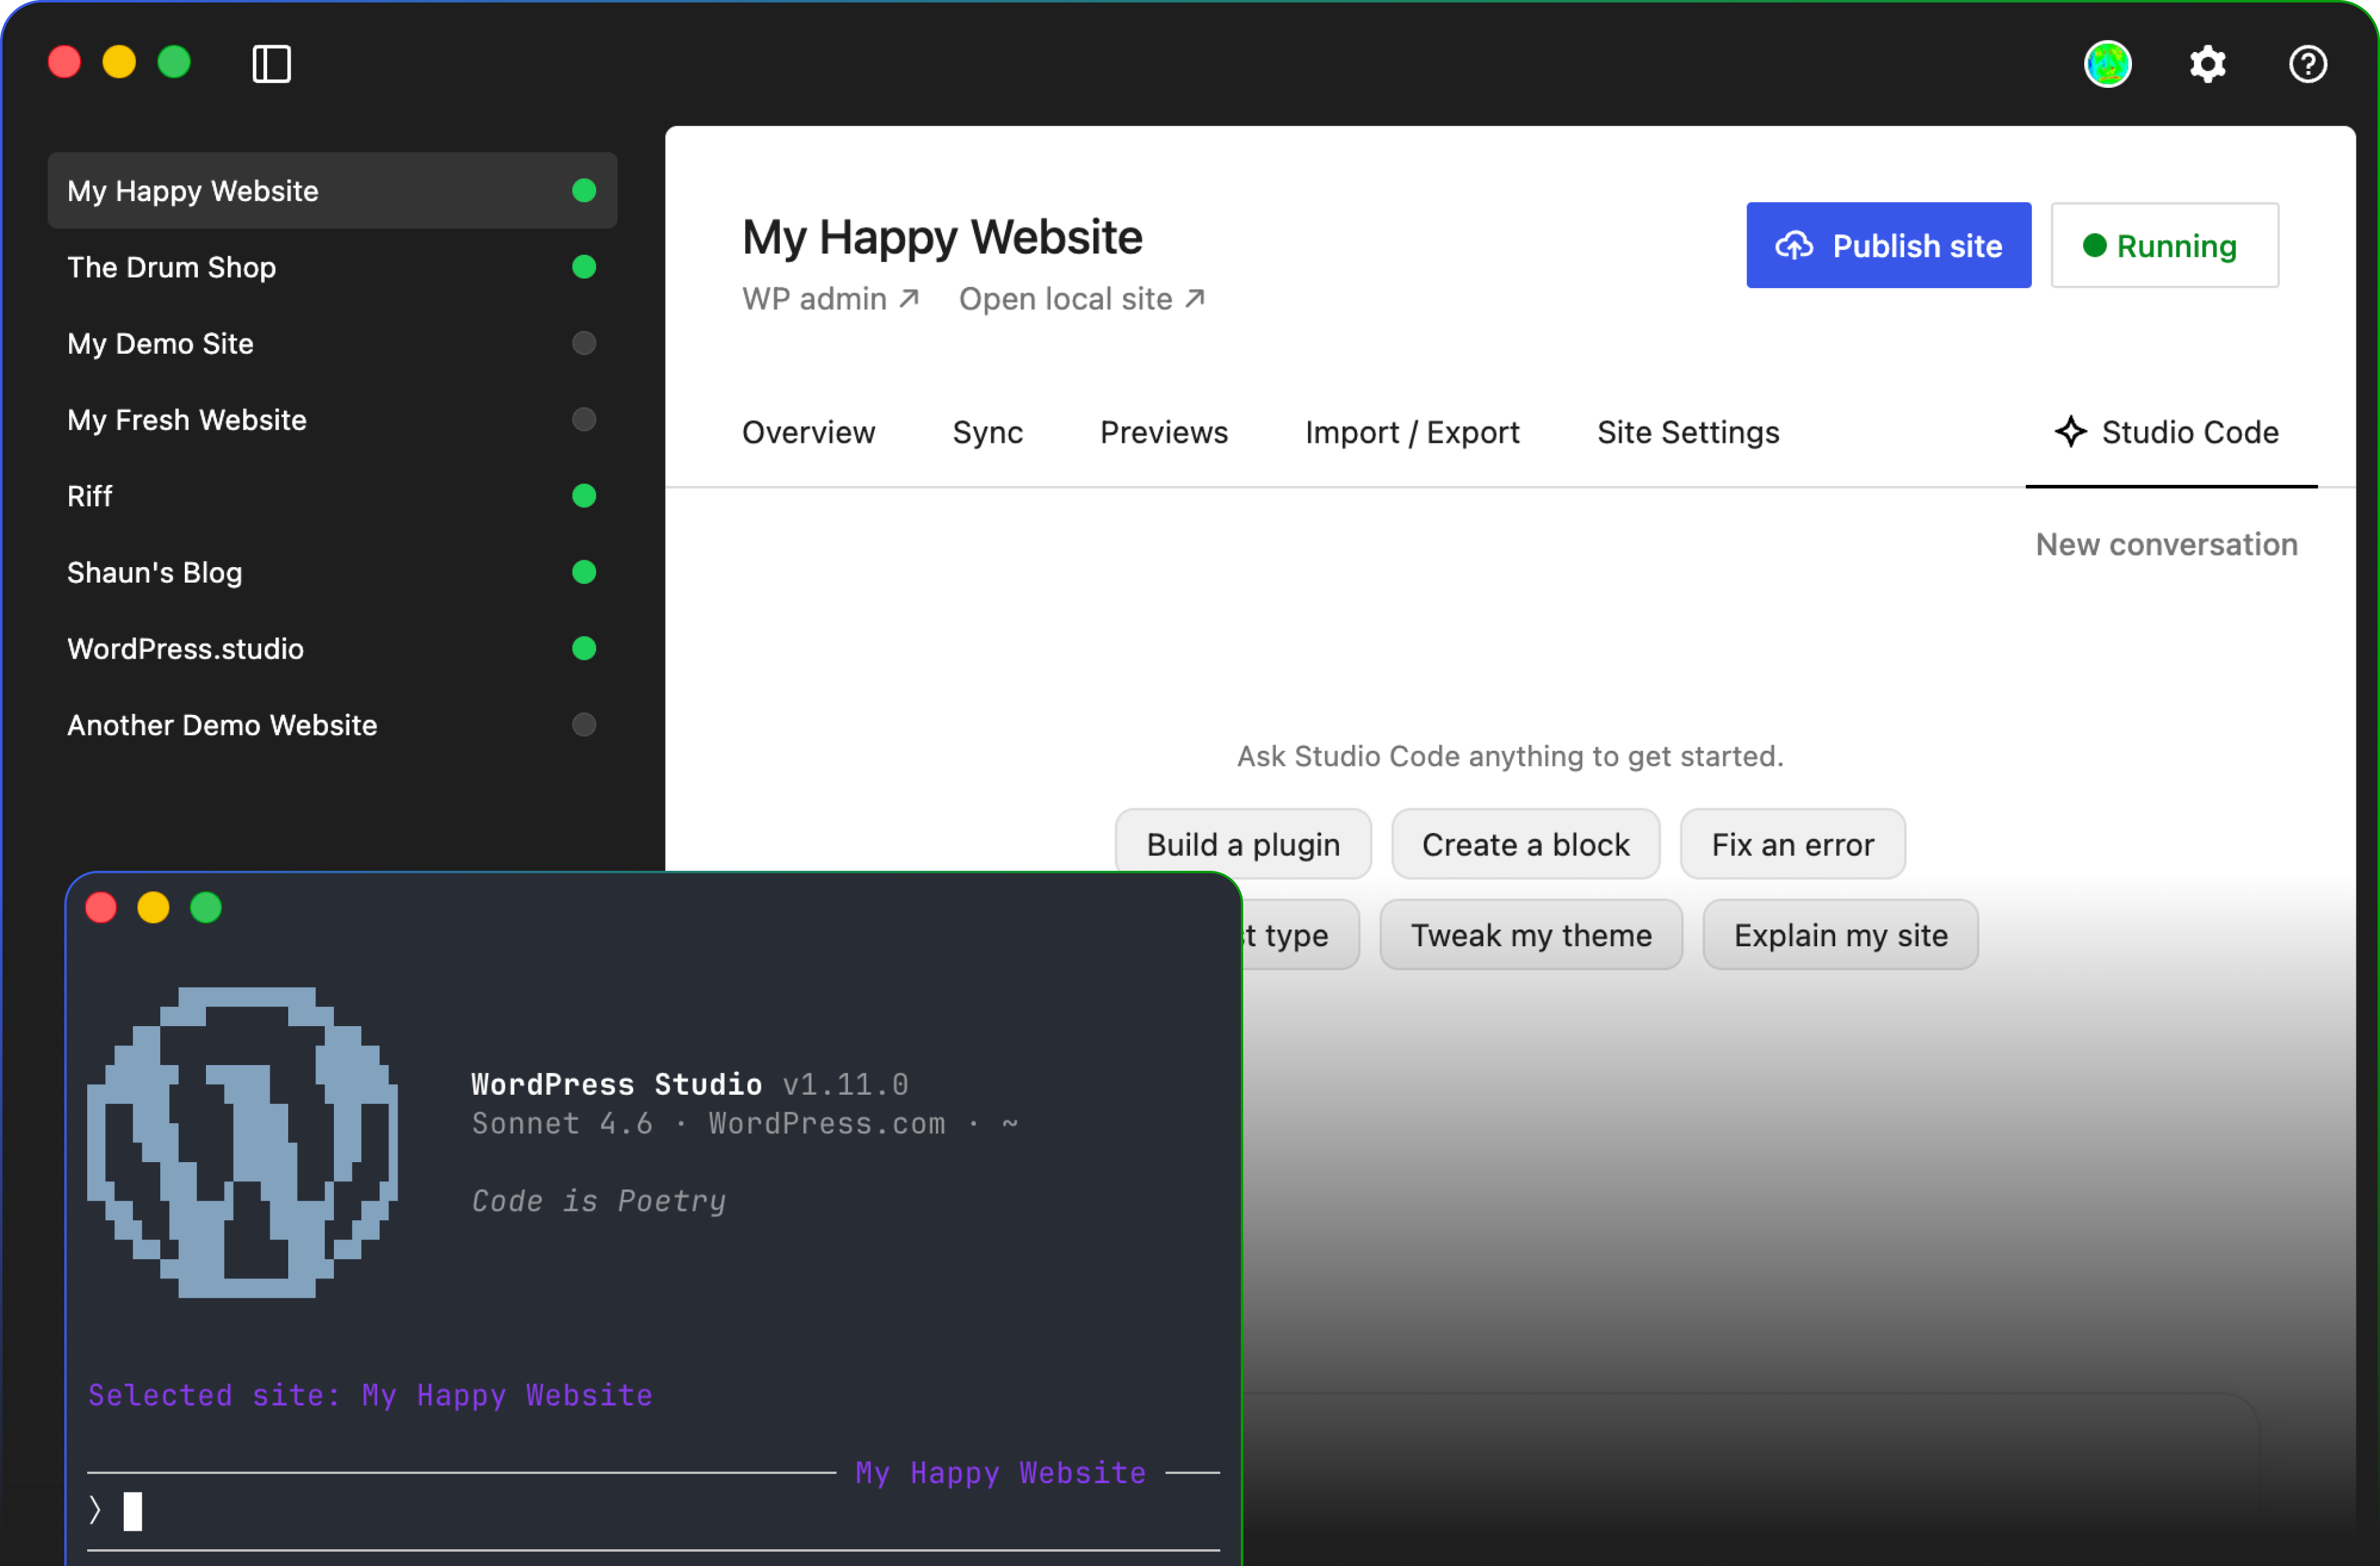Close the terminal window with red button
The width and height of the screenshot is (2380, 1566).
point(101,907)
